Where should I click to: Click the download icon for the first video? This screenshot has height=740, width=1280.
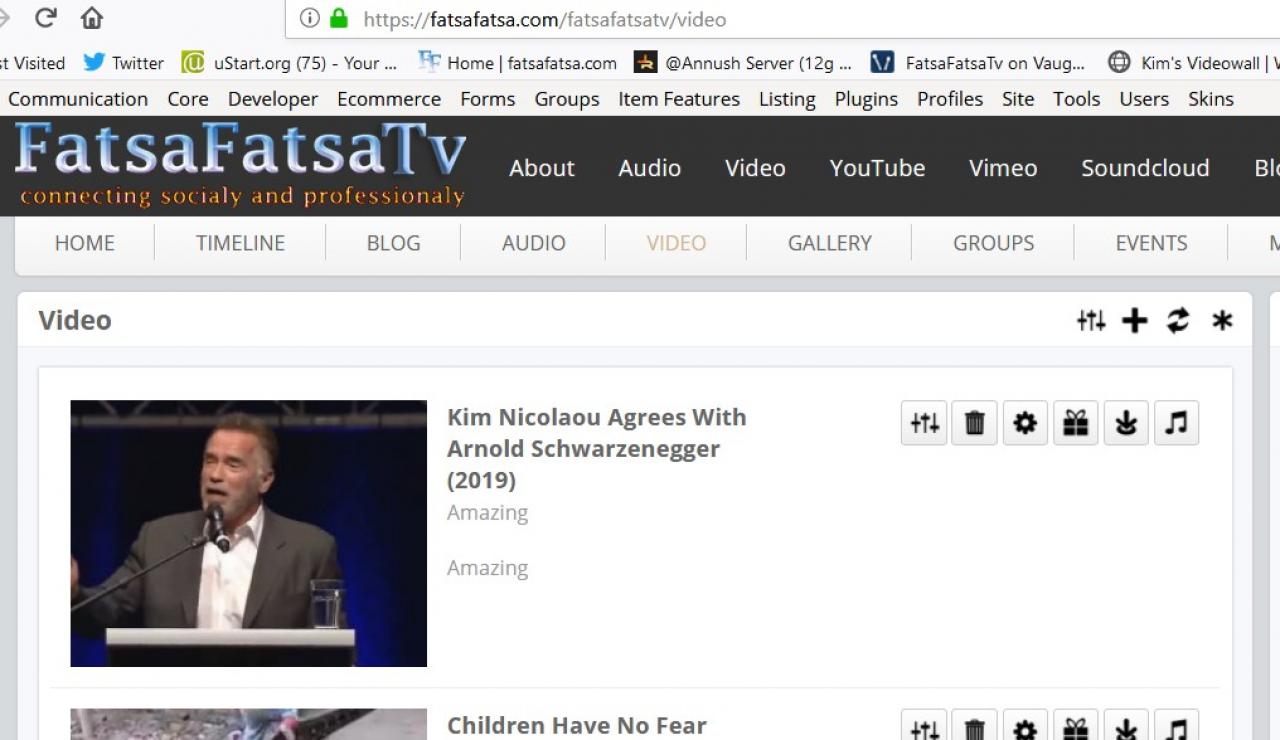(x=1126, y=424)
